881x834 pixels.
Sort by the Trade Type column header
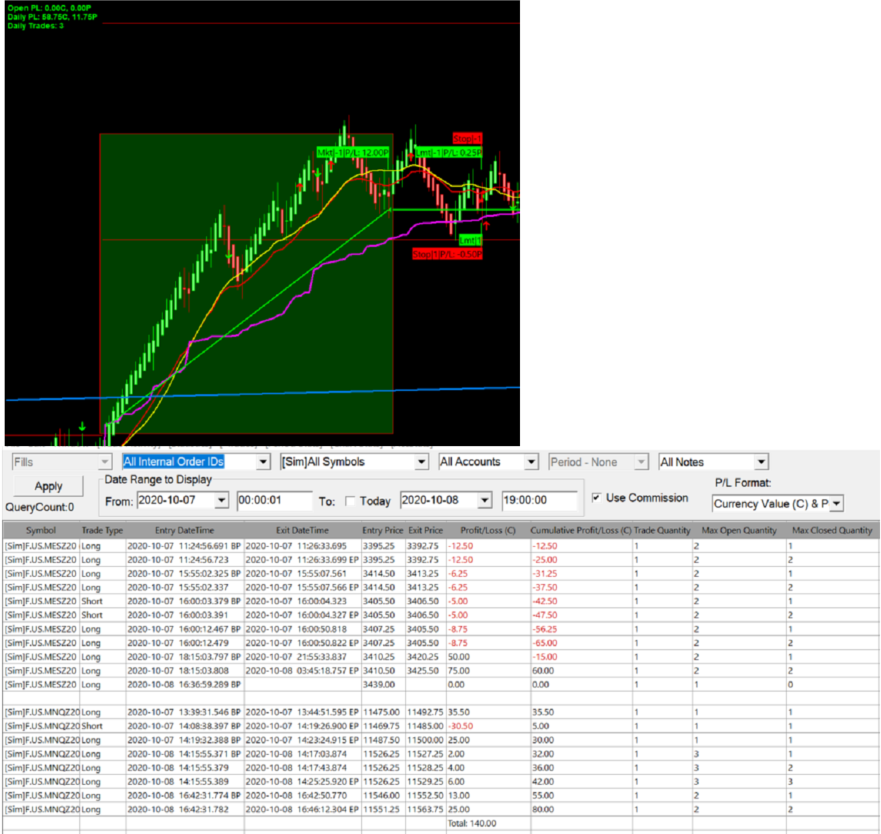click(x=102, y=530)
